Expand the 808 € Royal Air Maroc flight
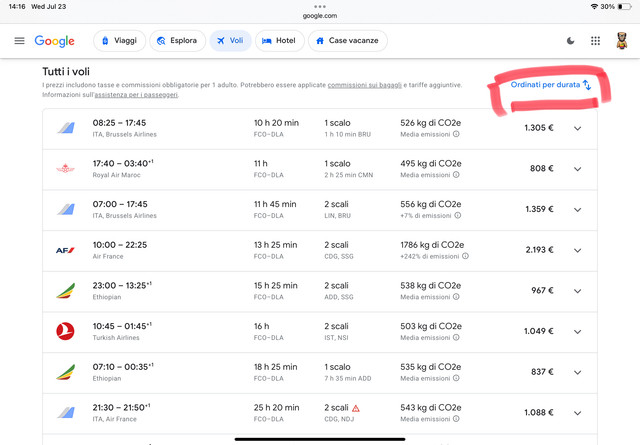The image size is (640, 445). pos(578,169)
